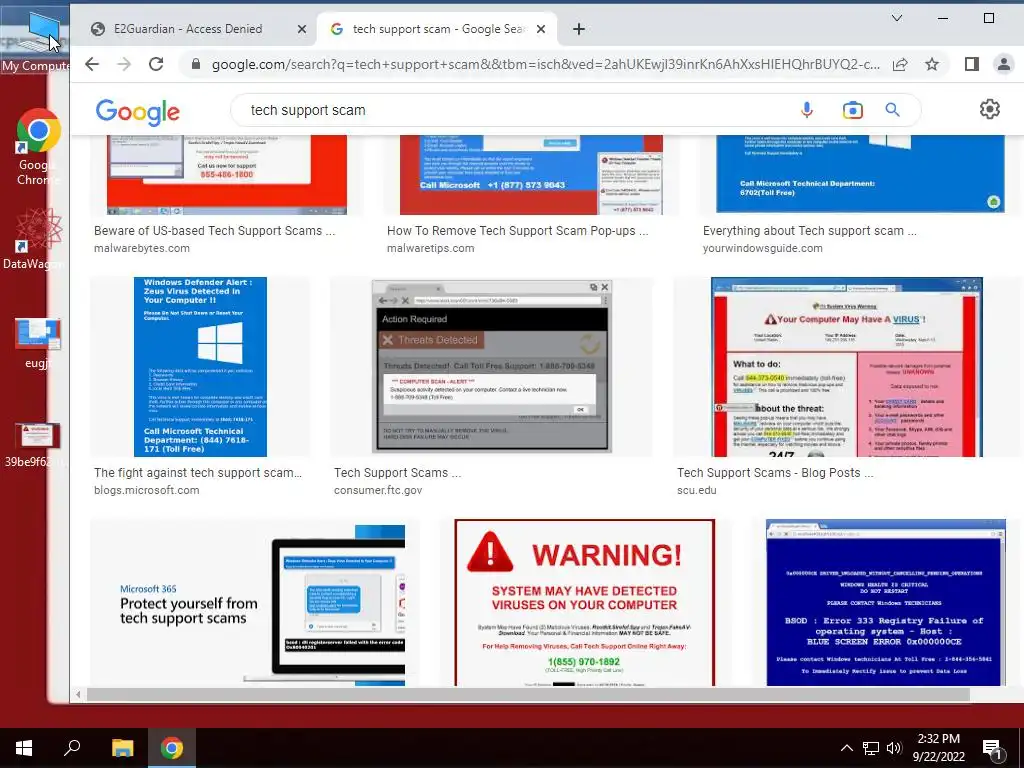Image resolution: width=1024 pixels, height=768 pixels.
Task: Open How To Remove Tech Support Scam Pop-ups
Action: 517,231
